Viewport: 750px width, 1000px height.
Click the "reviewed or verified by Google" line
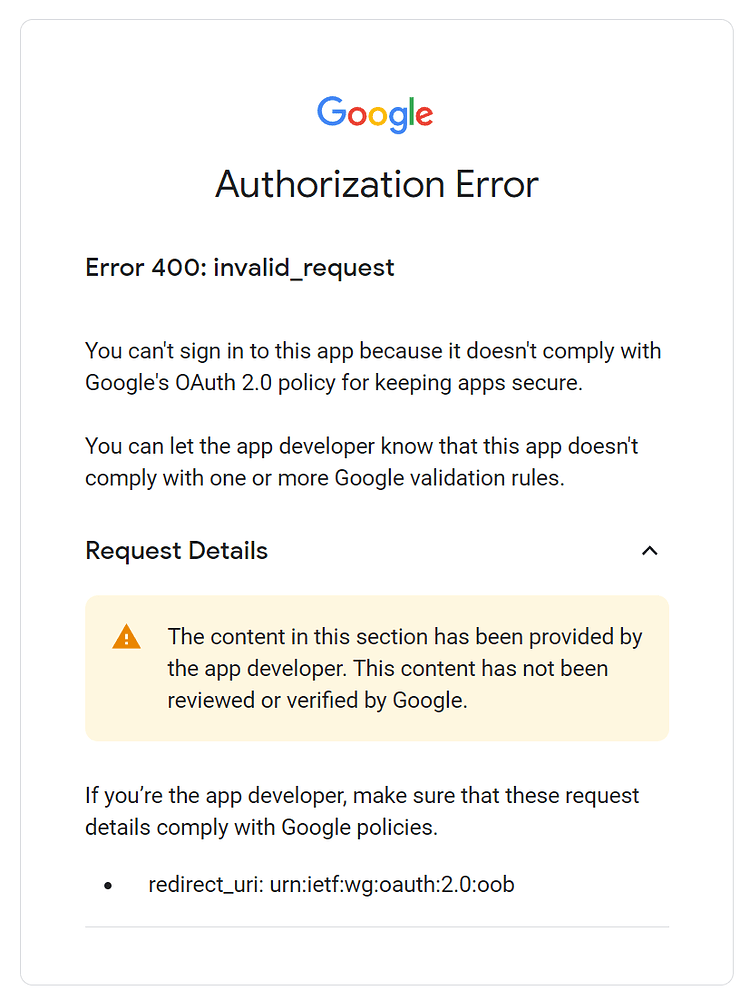(x=317, y=700)
